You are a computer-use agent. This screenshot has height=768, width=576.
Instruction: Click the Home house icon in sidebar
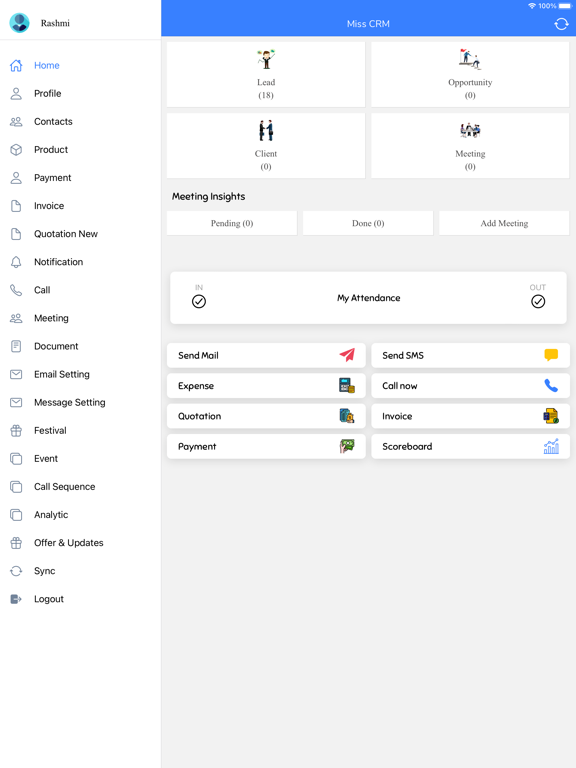tap(16, 65)
